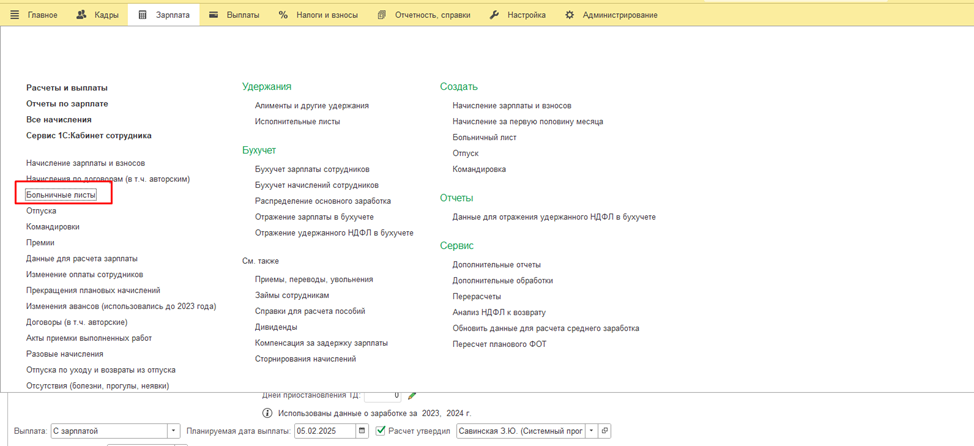Open Дополнительные обработки
Image resolution: width=974 pixels, height=446 pixels.
point(503,281)
